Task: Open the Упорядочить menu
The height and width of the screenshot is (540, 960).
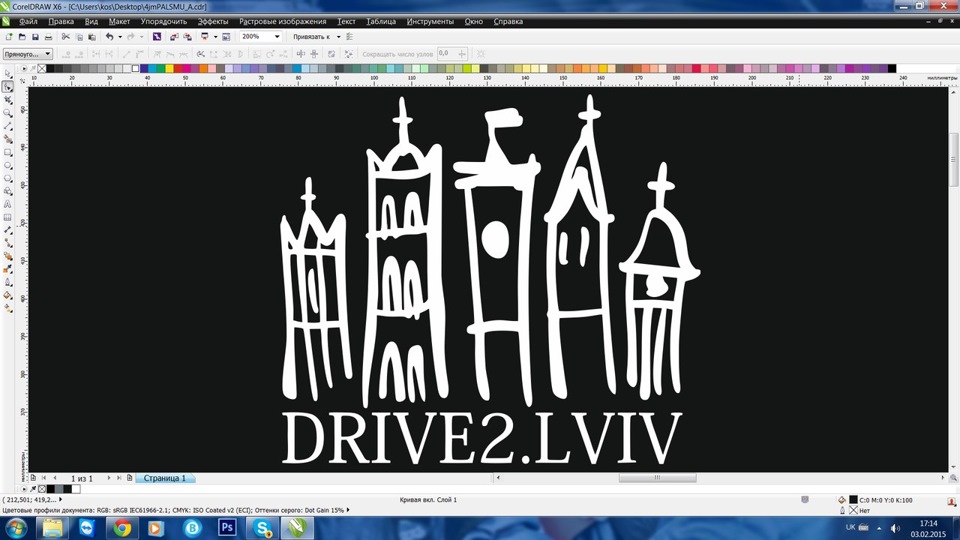Action: click(163, 21)
